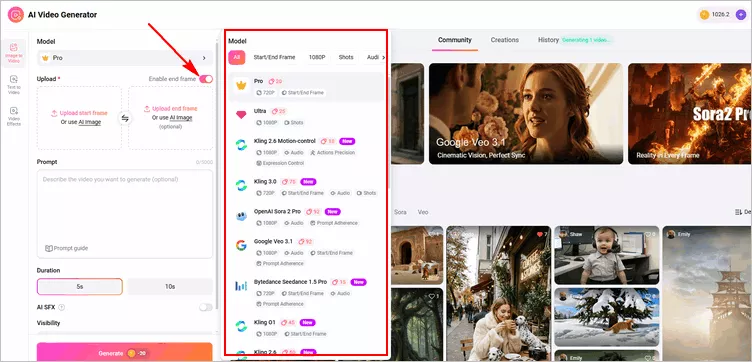Disable the Enable end frame toggle
Viewport: 752px width, 362px height.
(206, 79)
